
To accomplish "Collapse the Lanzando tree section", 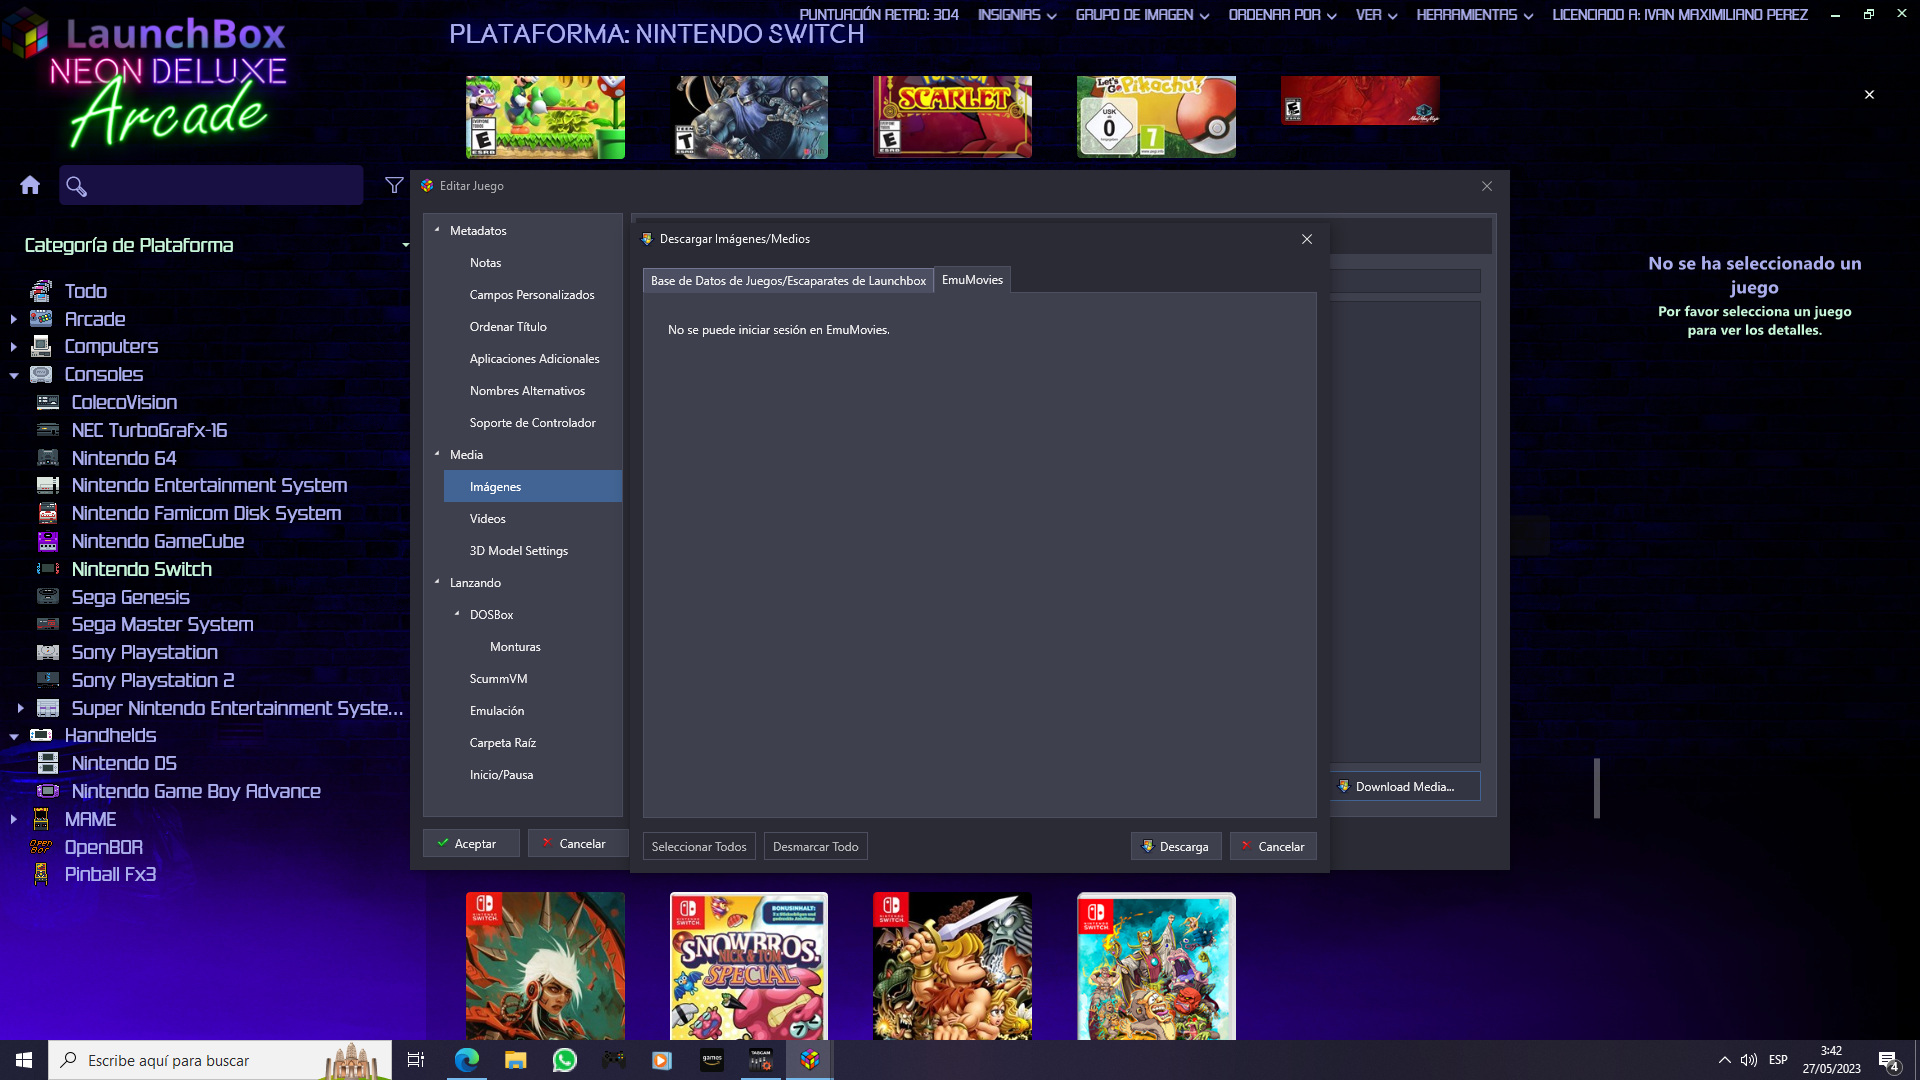I will 437,582.
